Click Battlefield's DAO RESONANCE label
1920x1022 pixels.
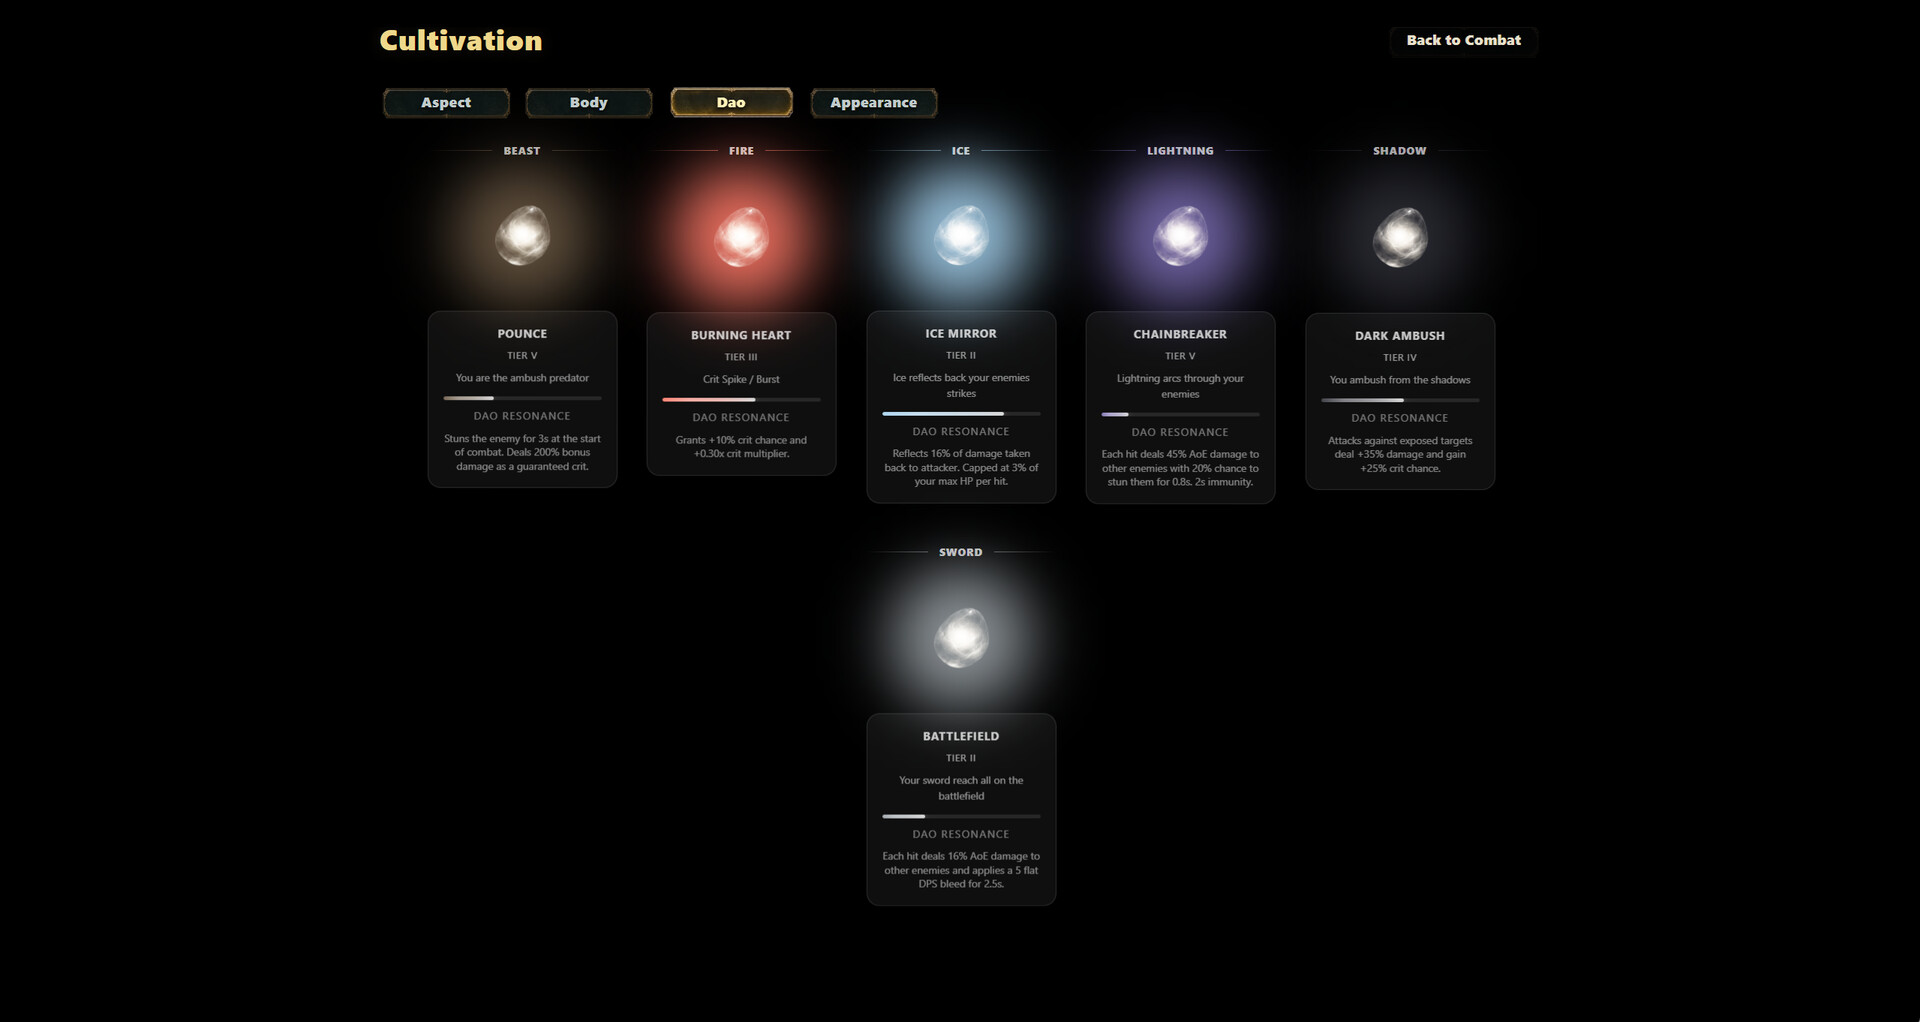click(x=961, y=834)
